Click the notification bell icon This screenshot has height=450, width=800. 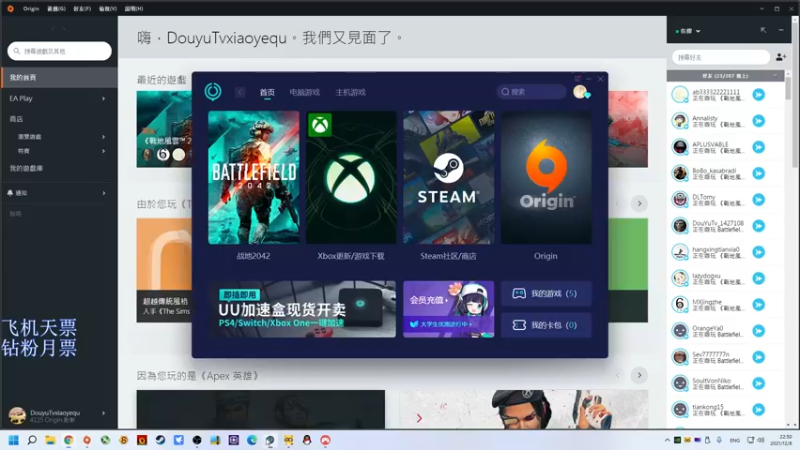pyautogui.click(x=10, y=193)
